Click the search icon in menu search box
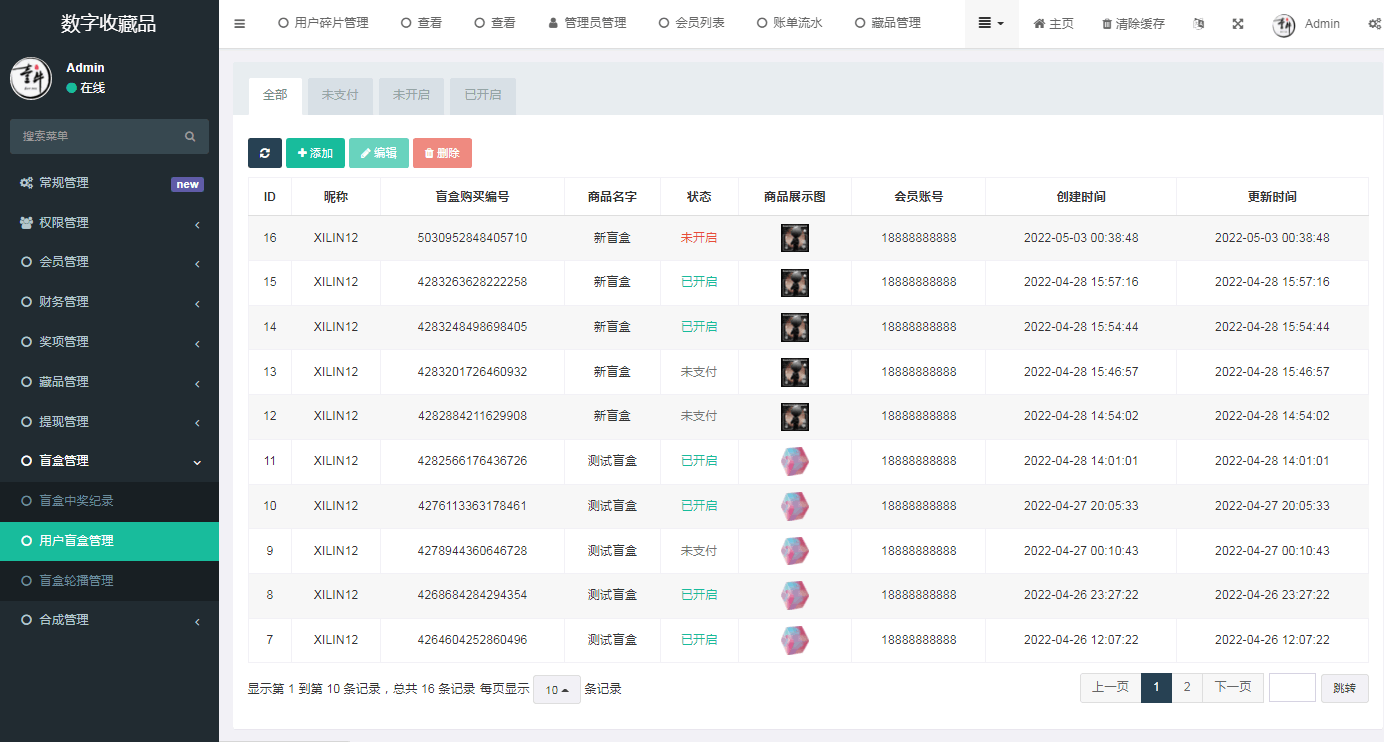Image resolution: width=1384 pixels, height=742 pixels. coord(190,136)
